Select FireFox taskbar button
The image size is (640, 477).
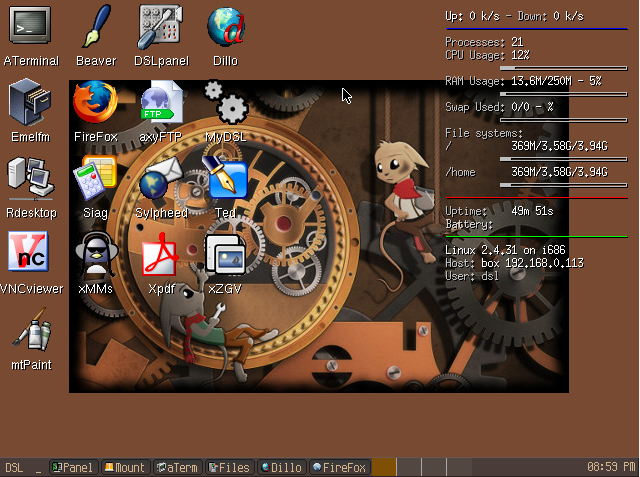coord(340,468)
